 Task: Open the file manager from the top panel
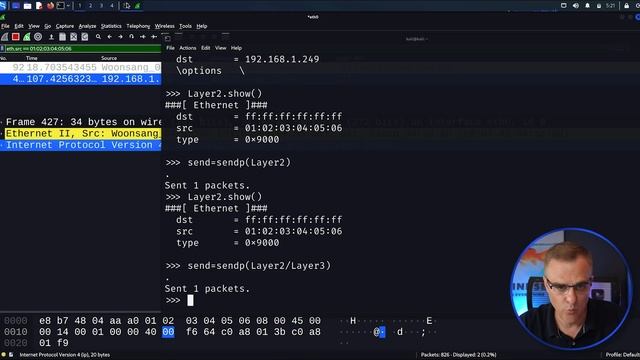pos(28,6)
